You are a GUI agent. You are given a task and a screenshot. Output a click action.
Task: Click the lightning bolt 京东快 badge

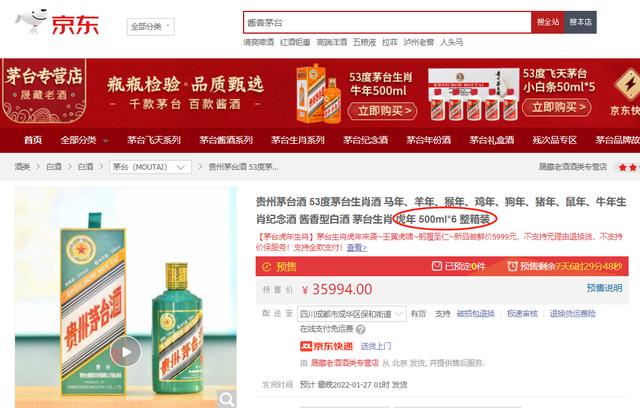pyautogui.click(x=627, y=92)
